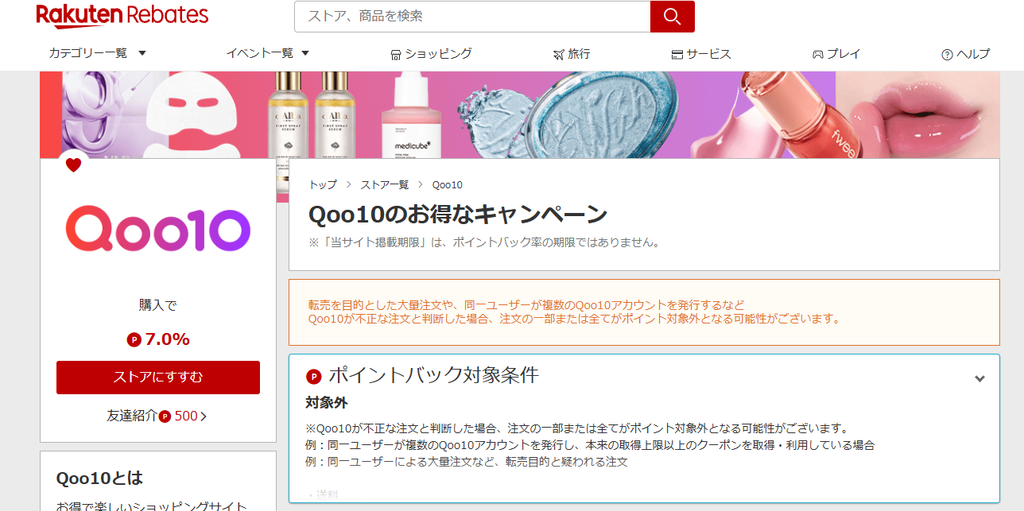Click the airplane travel icon
The width and height of the screenshot is (1024, 511).
[x=558, y=55]
